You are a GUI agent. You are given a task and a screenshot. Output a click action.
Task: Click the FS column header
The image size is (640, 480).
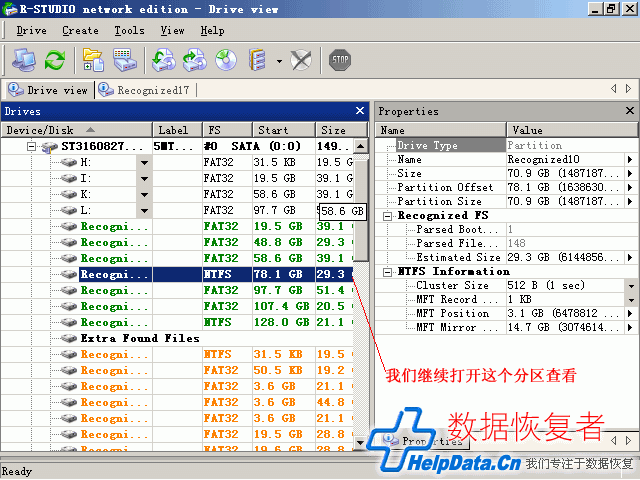pos(227,130)
